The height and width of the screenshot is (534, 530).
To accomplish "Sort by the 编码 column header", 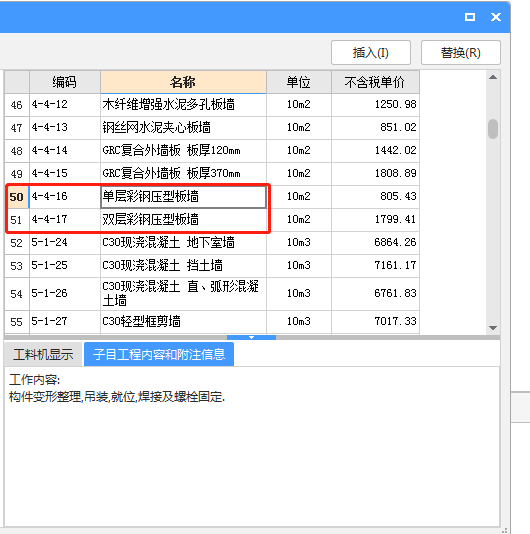I will click(65, 82).
